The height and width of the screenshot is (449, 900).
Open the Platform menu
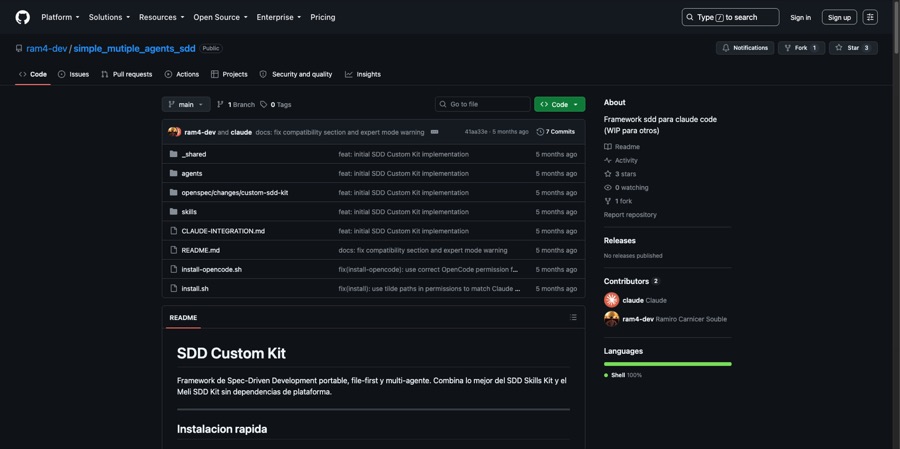tap(60, 17)
